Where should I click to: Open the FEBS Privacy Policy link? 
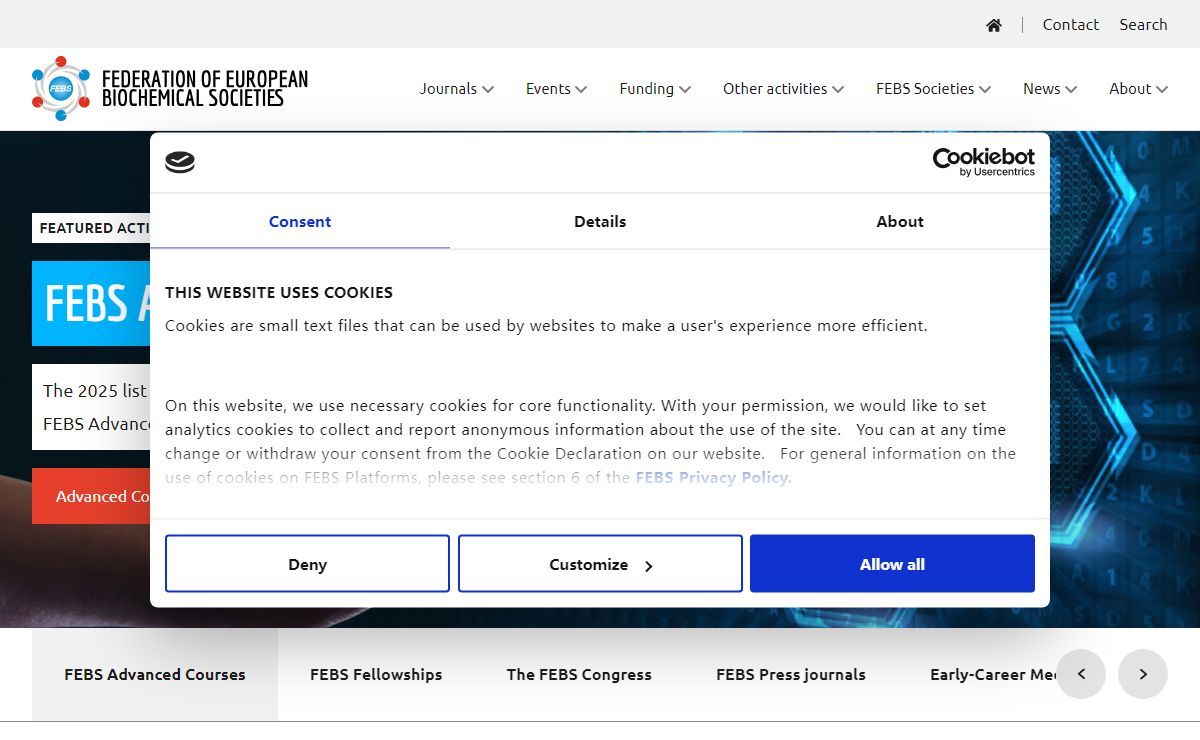pyautogui.click(x=713, y=477)
